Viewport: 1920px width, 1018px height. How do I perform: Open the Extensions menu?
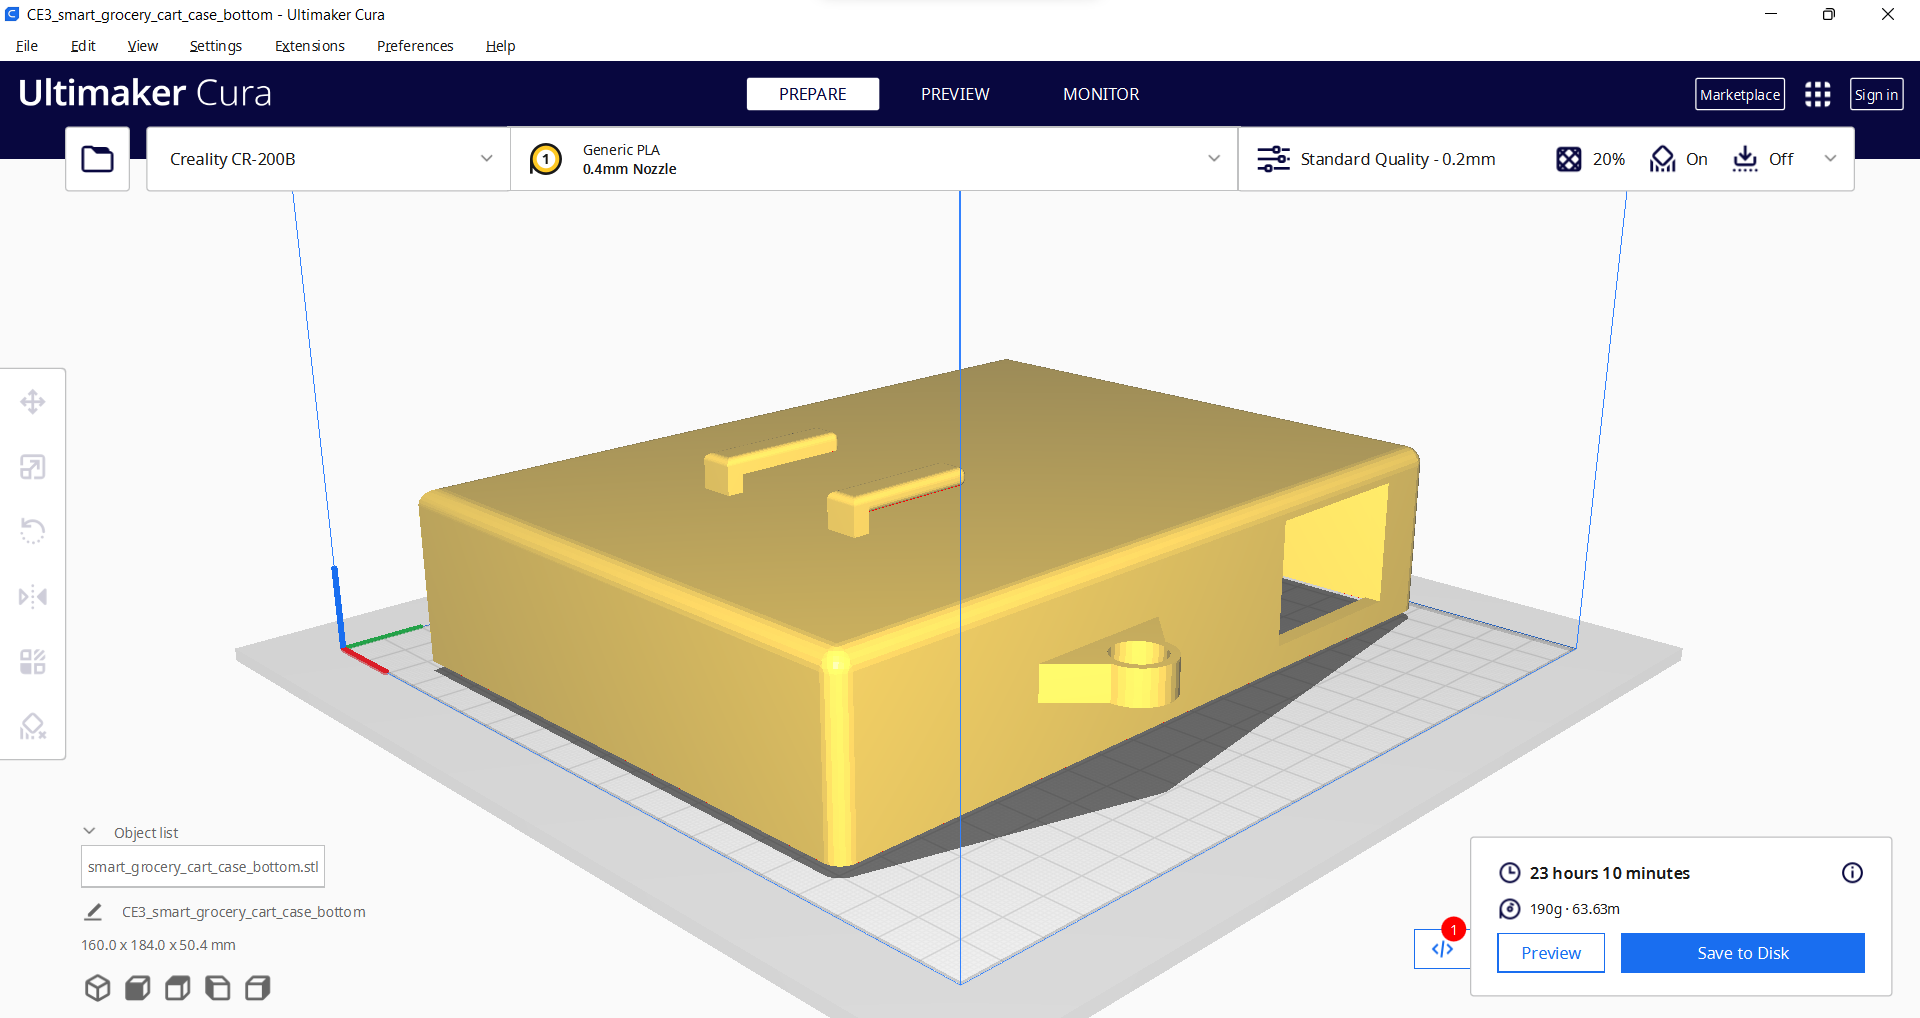click(310, 46)
